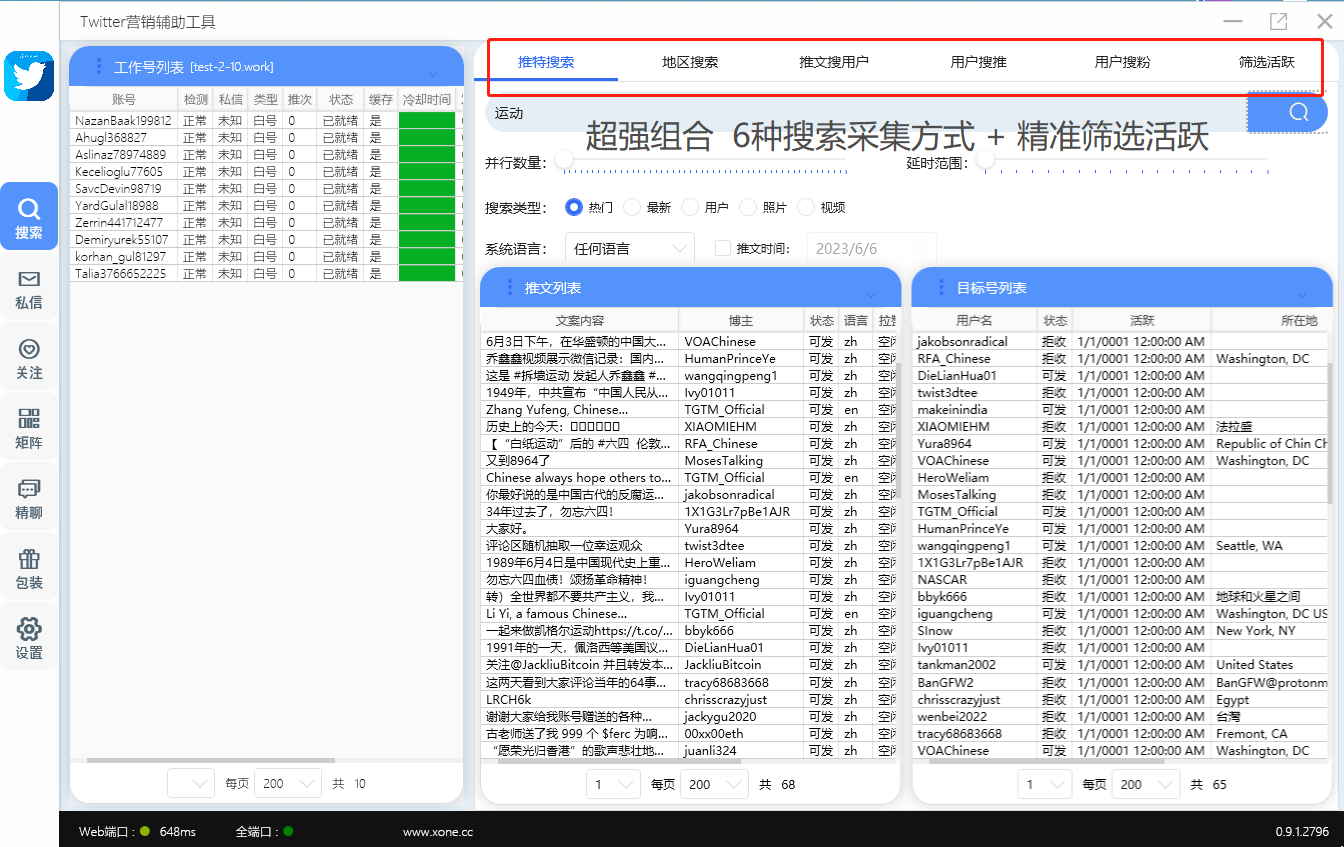Open the 系统语言 任何语言 dropdown
The width and height of the screenshot is (1344, 847).
pyautogui.click(x=630, y=248)
